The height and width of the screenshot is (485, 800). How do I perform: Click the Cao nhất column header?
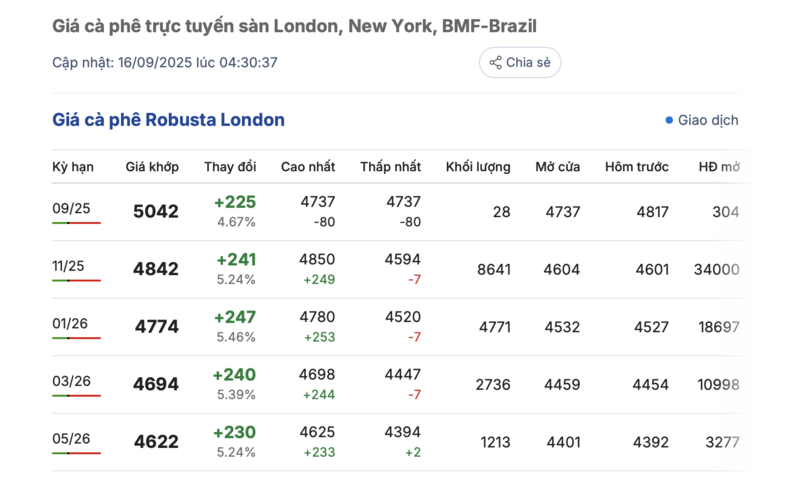(x=308, y=167)
